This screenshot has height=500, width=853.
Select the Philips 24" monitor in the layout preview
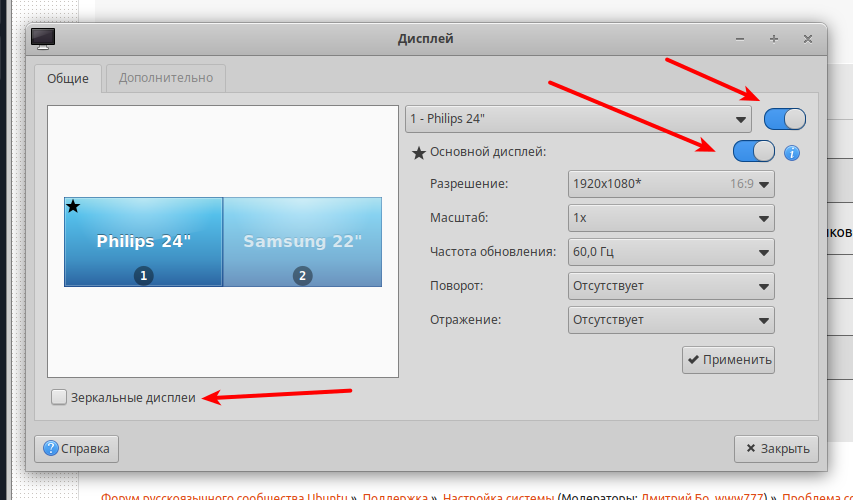(144, 242)
